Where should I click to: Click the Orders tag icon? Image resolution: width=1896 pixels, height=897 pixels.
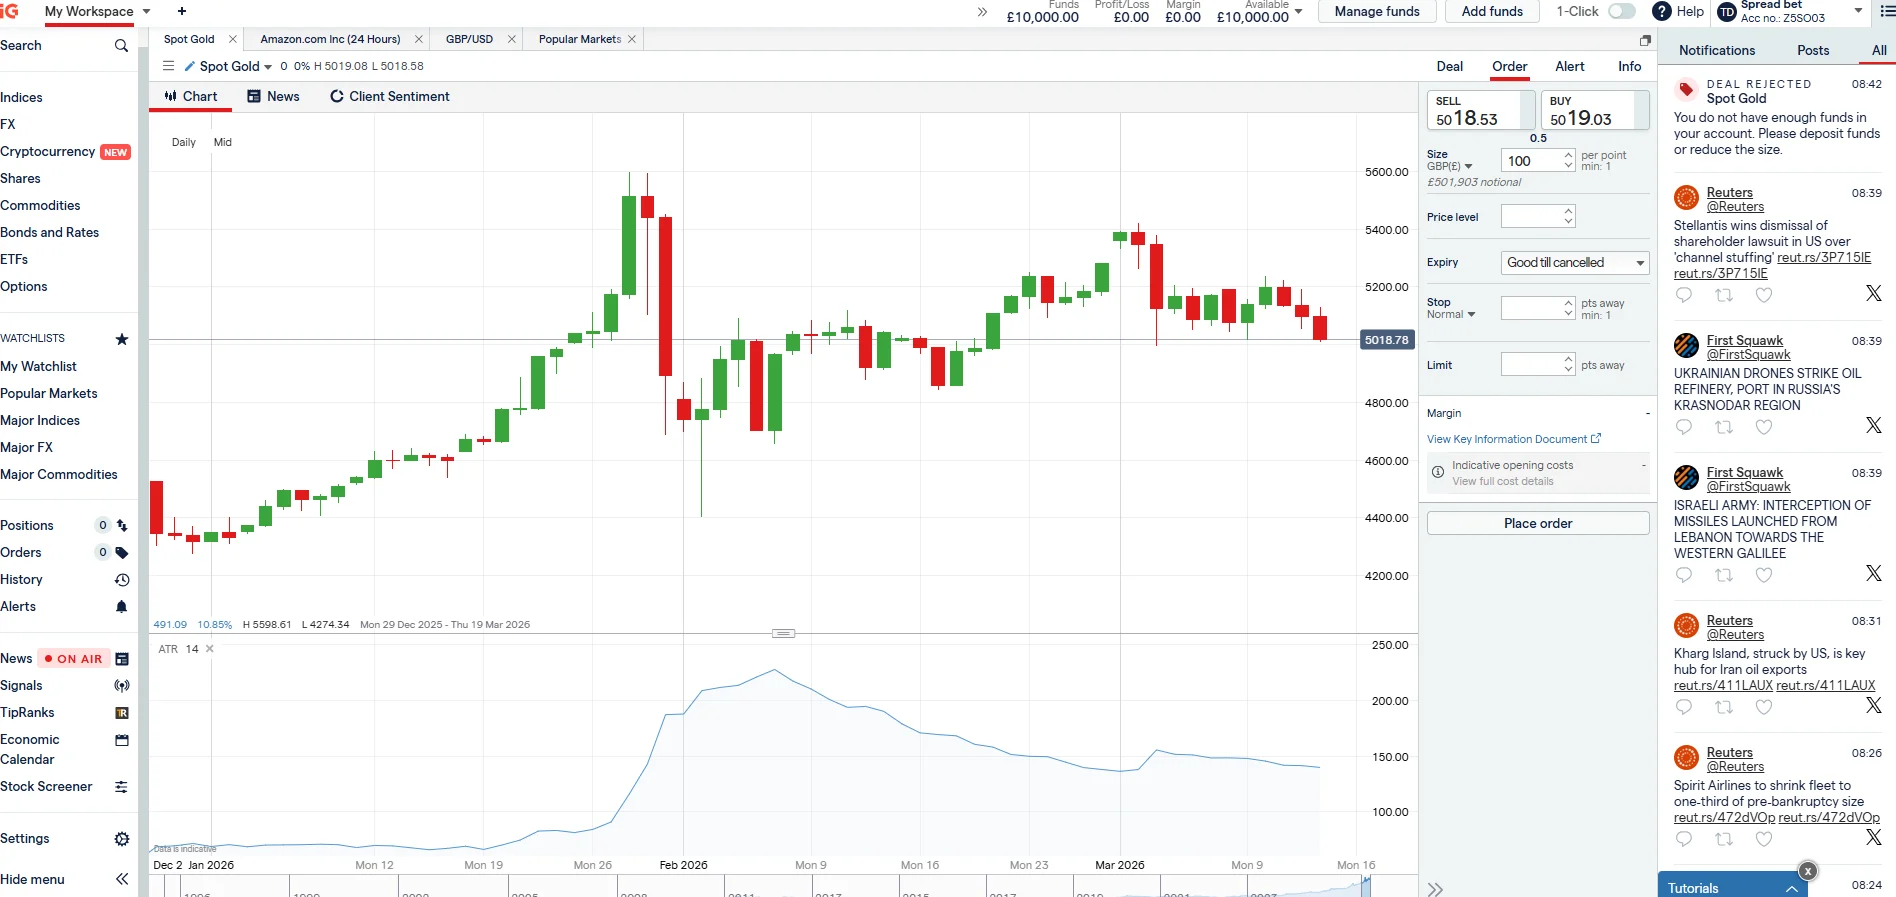pyautogui.click(x=122, y=552)
